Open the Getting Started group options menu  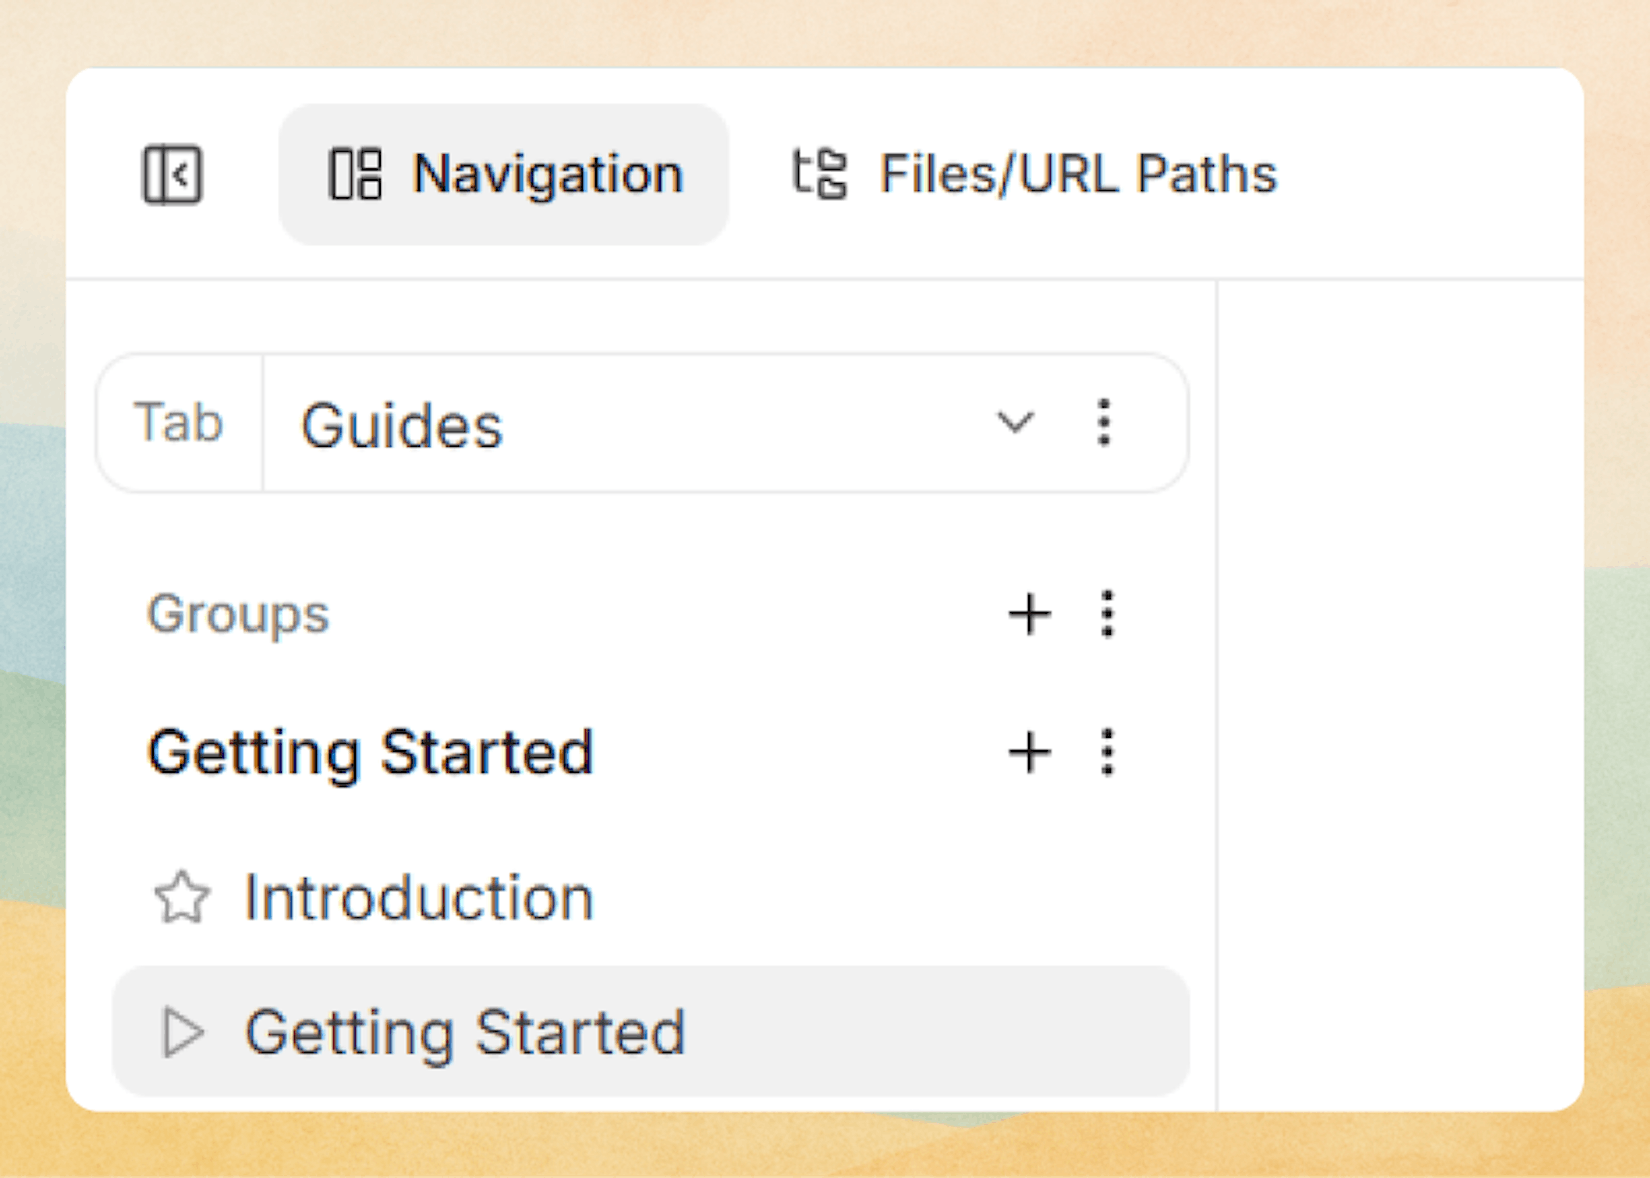tap(1106, 753)
